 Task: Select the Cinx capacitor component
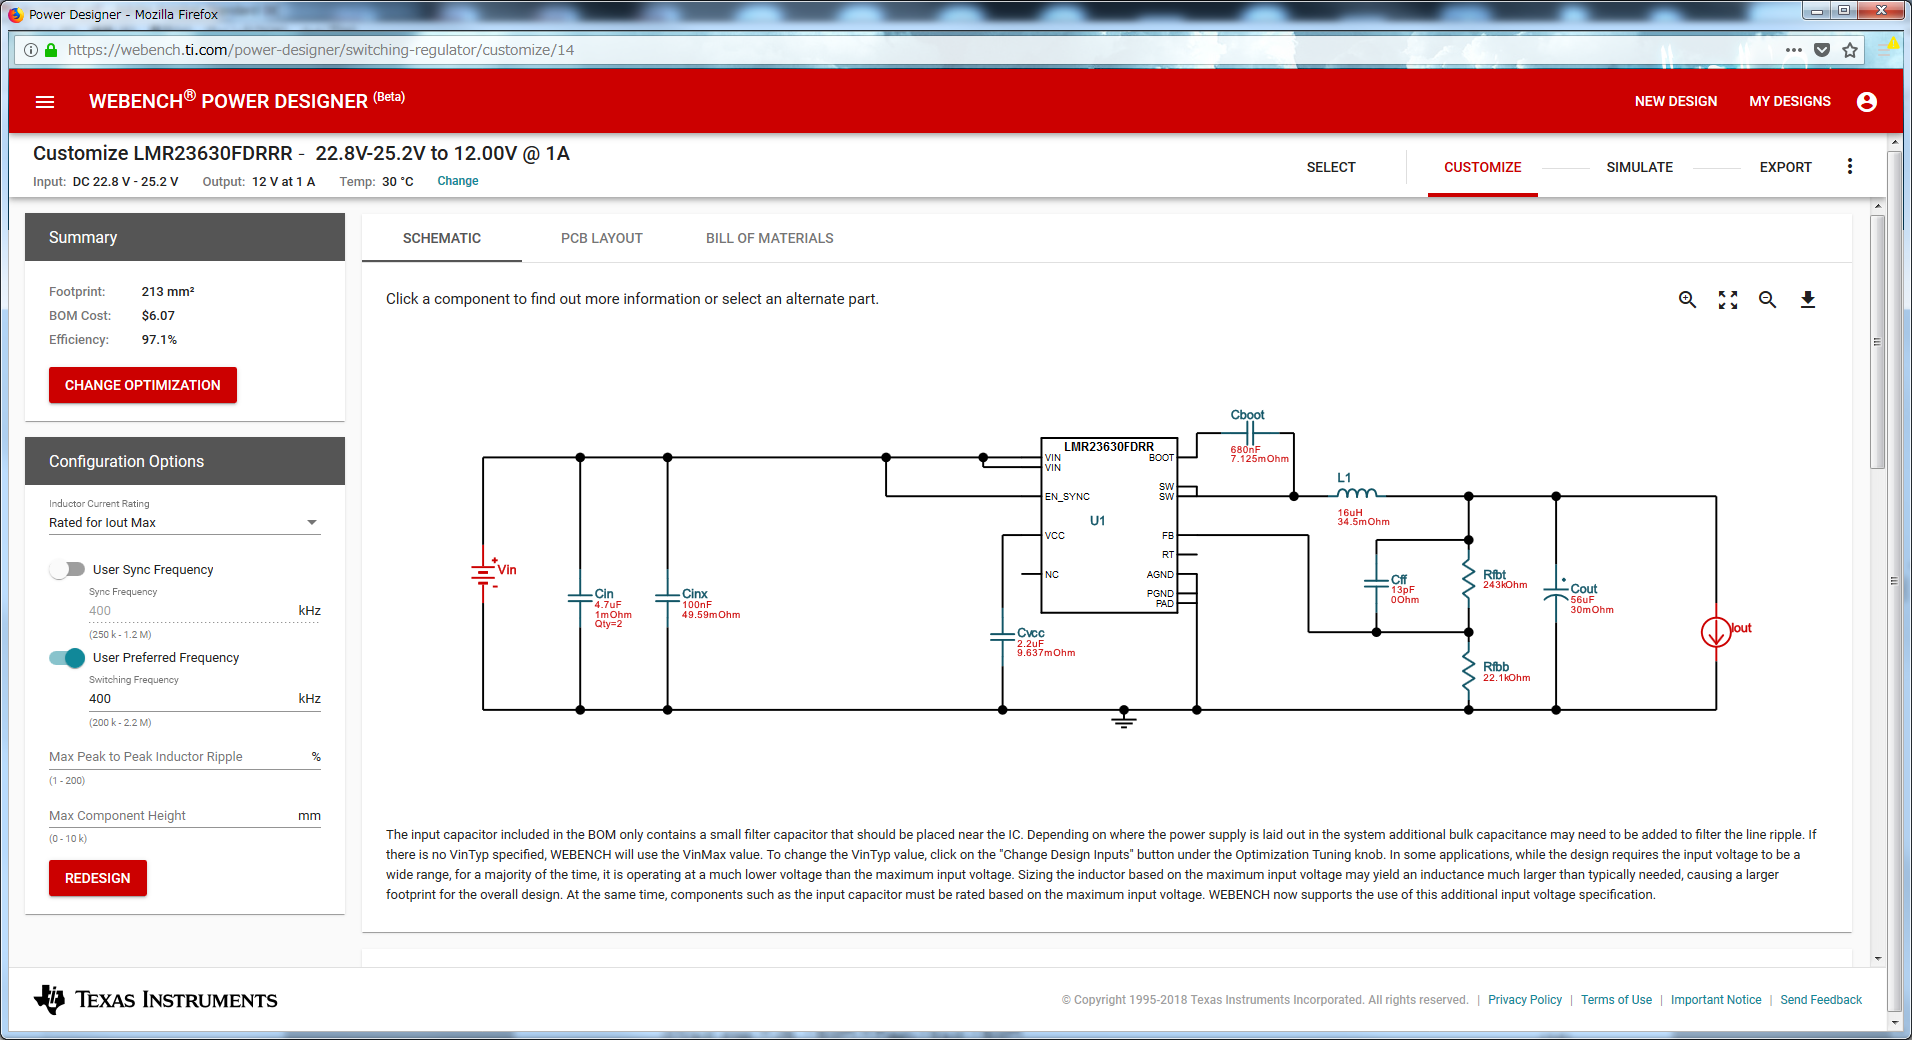[x=668, y=597]
